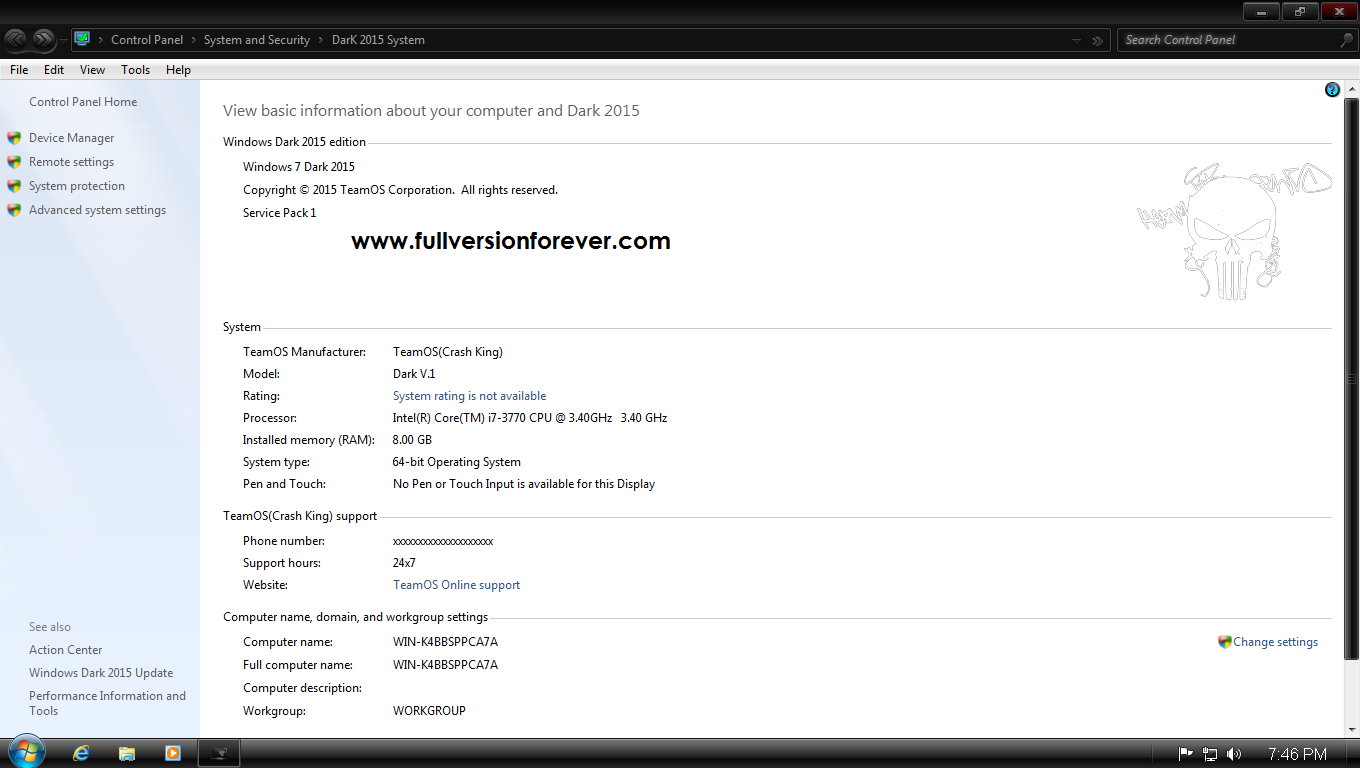Go back using the Back arrow button
1360x768 pixels.
(16, 40)
